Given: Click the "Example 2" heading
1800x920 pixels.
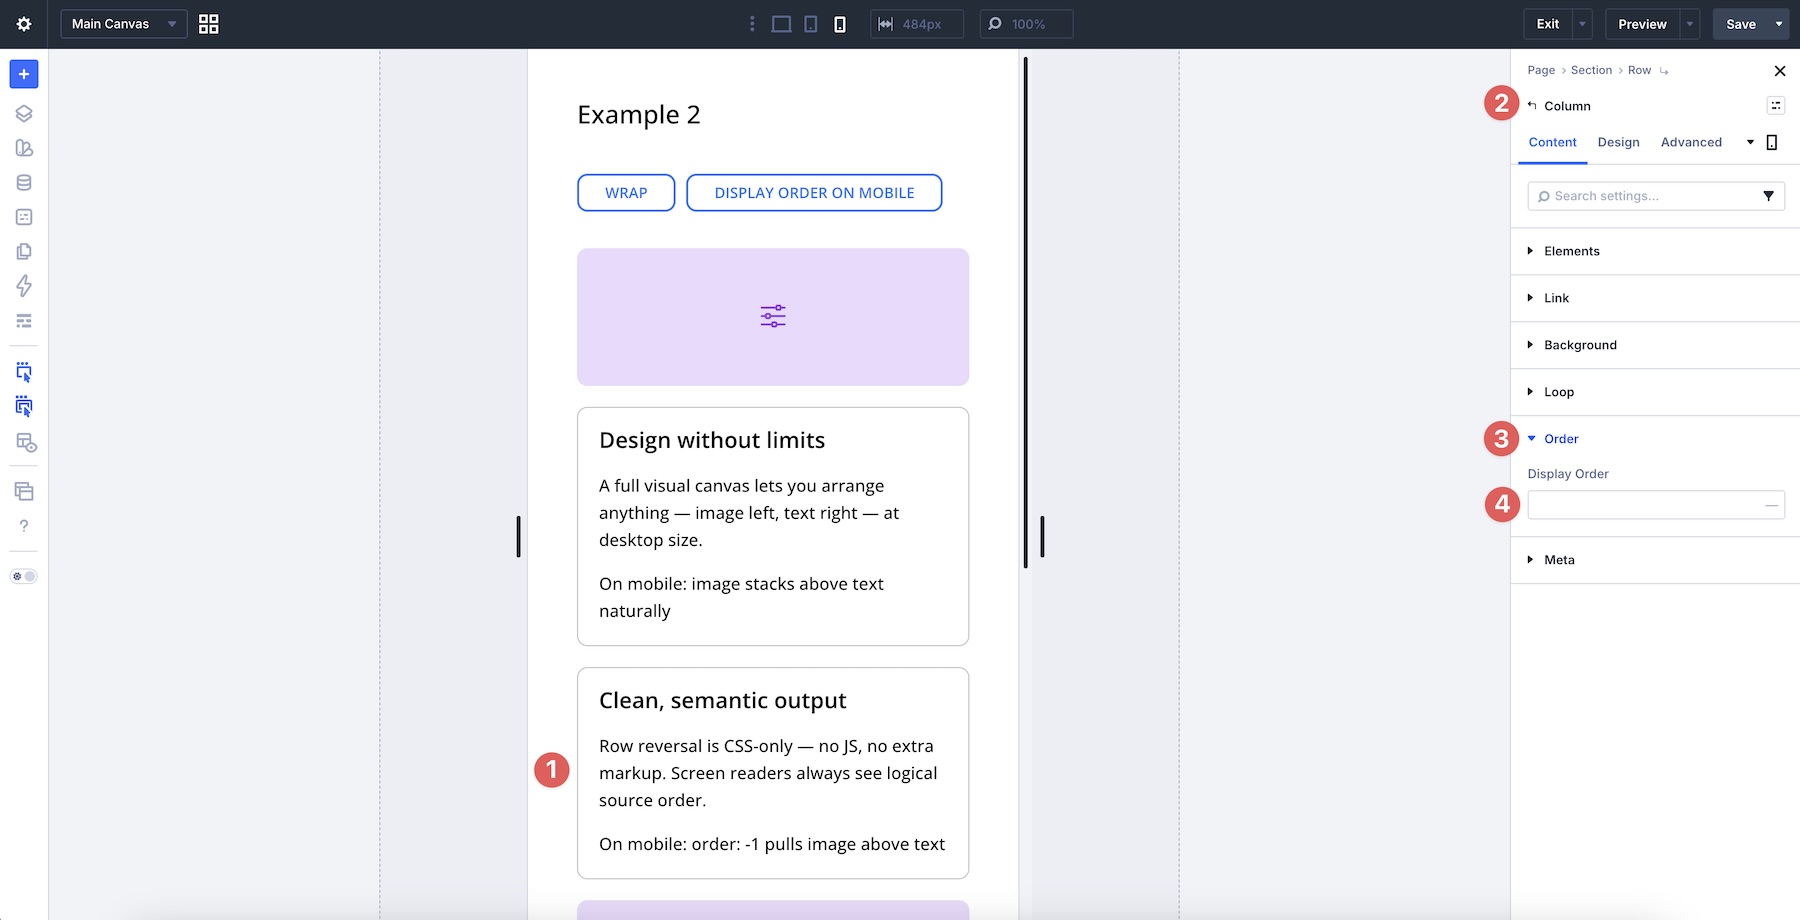Looking at the screenshot, I should point(639,115).
